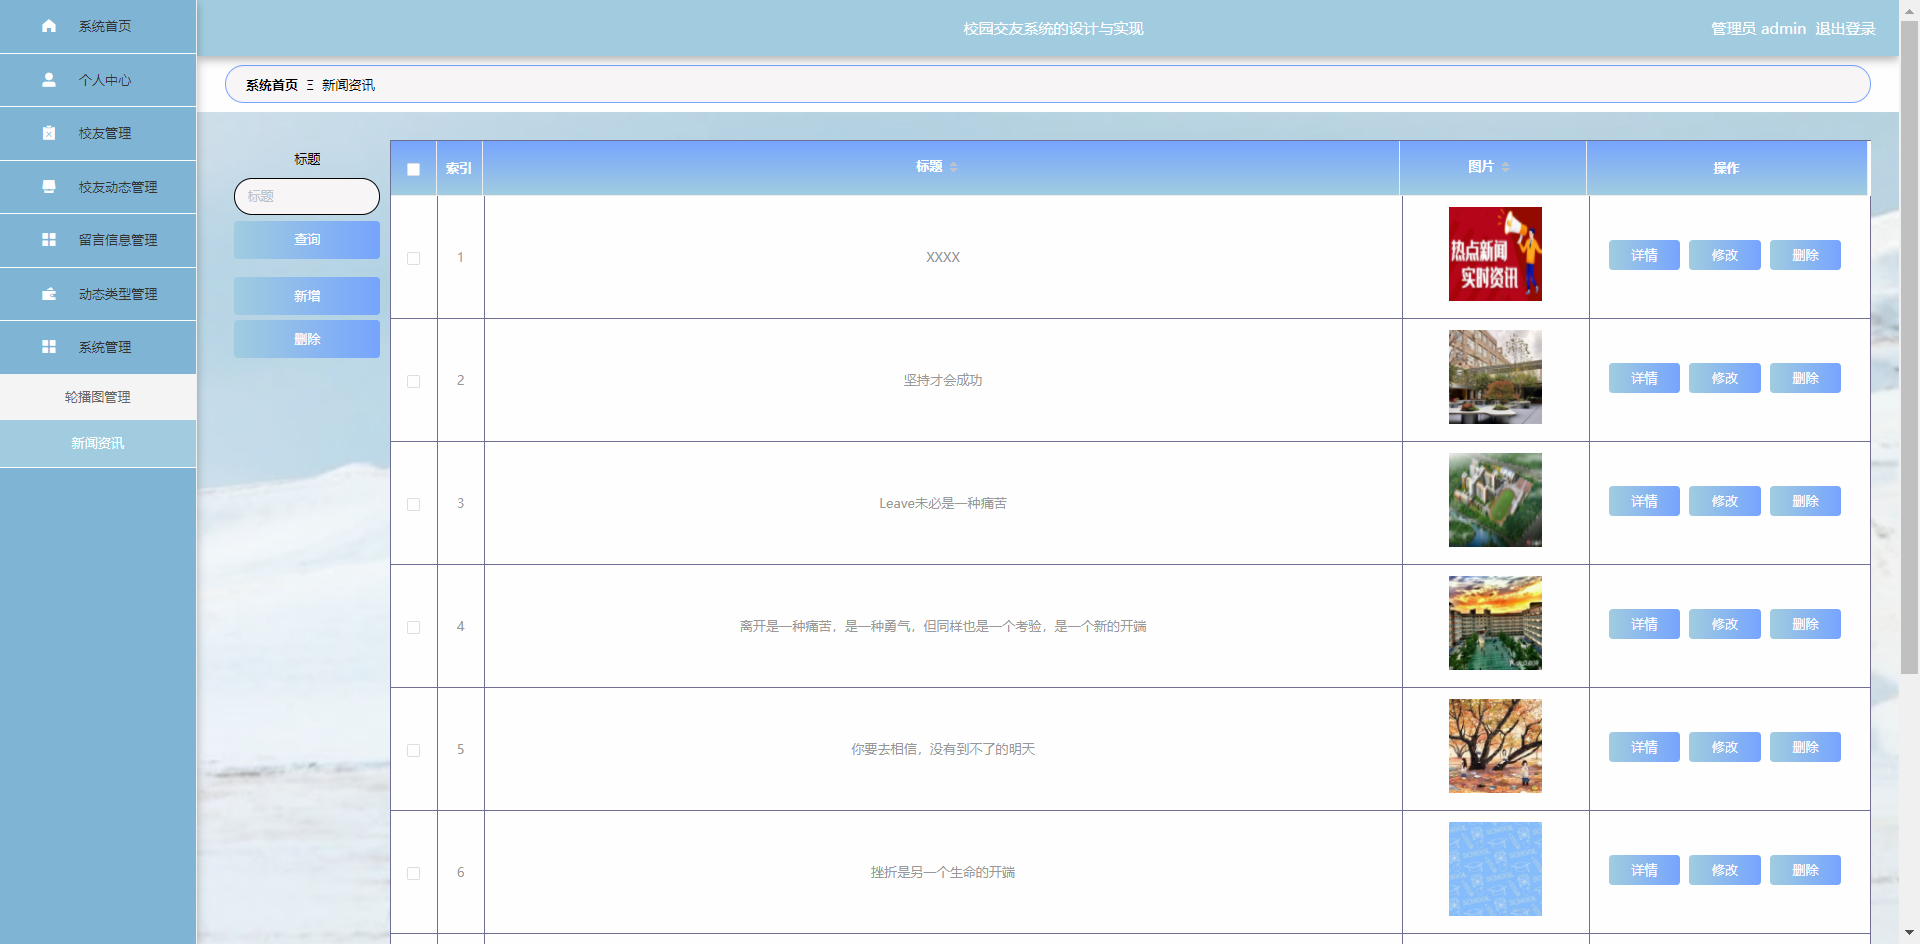Click the aerial campus thumbnail in row 3
Viewport: 1920px width, 944px height.
pos(1495,500)
